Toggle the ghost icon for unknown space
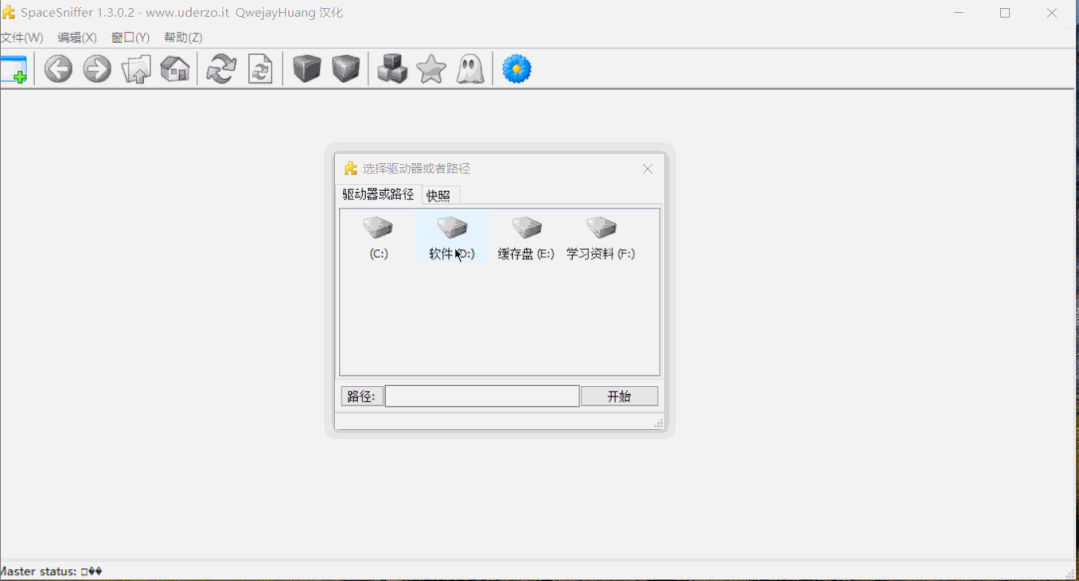1079x581 pixels. [x=470, y=68]
